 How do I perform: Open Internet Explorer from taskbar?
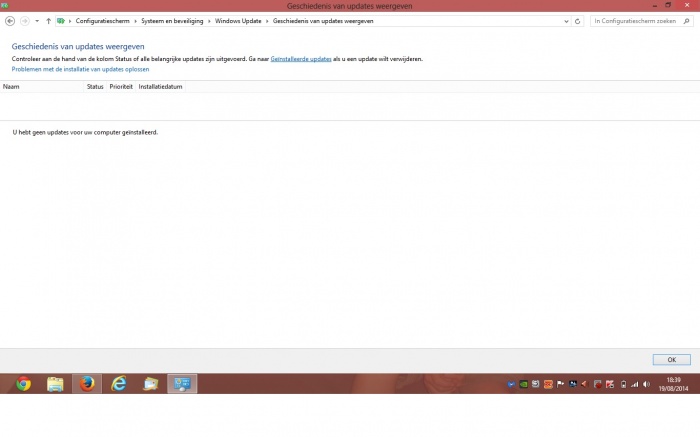pyautogui.click(x=119, y=384)
